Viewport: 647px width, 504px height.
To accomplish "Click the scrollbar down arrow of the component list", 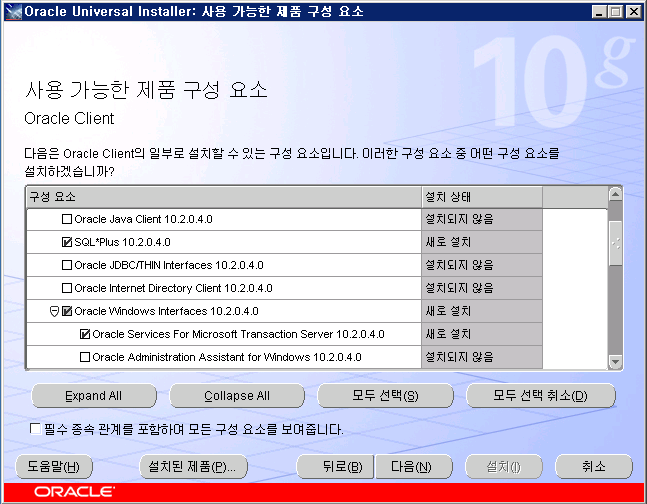I will tap(615, 362).
